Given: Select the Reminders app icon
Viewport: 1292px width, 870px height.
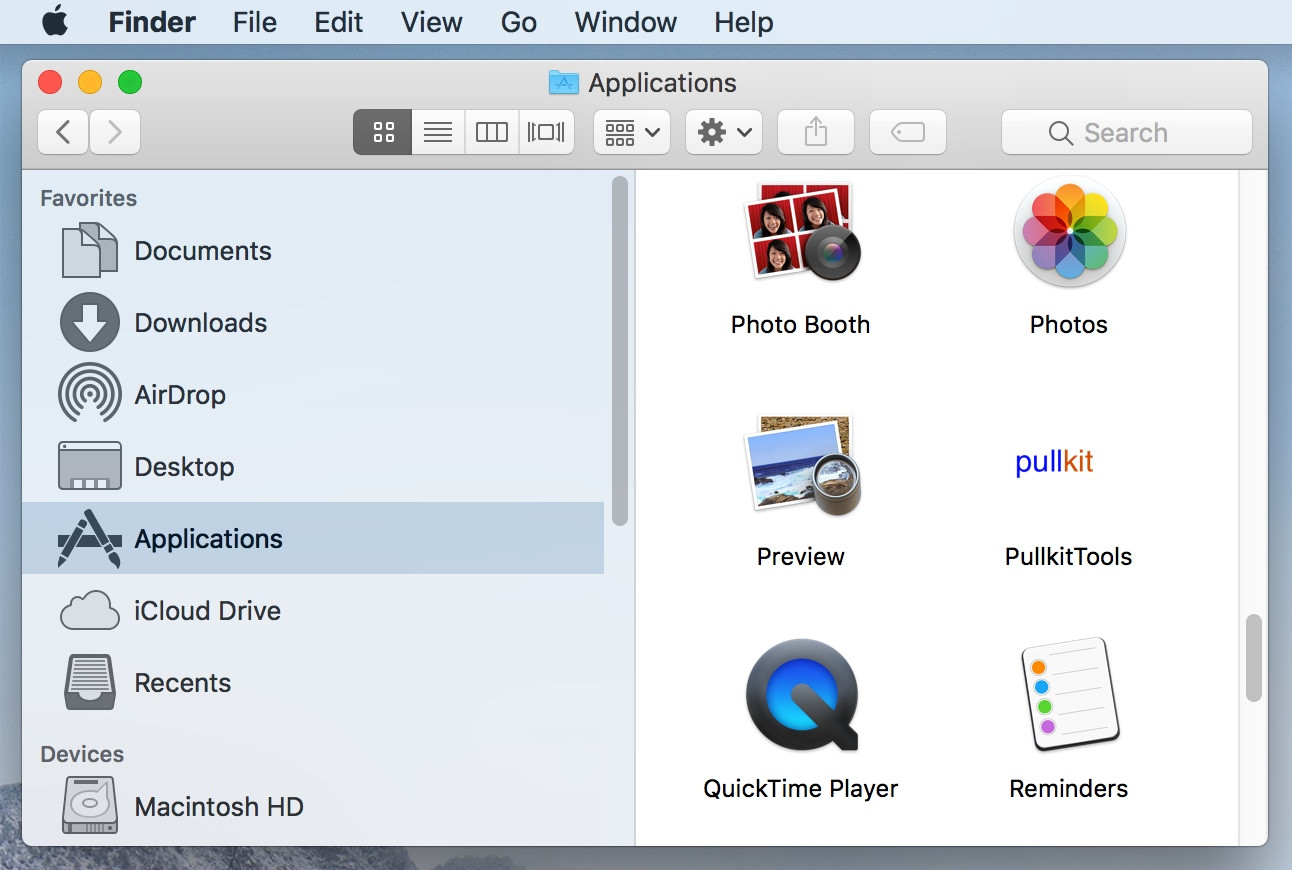Looking at the screenshot, I should tap(1069, 696).
